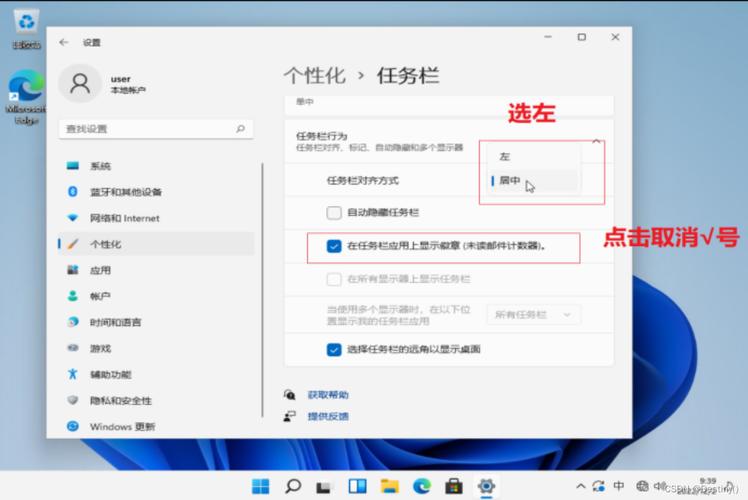This screenshot has height=500, width=748.
Task: Click the 获取帮助 link
Action: [328, 395]
